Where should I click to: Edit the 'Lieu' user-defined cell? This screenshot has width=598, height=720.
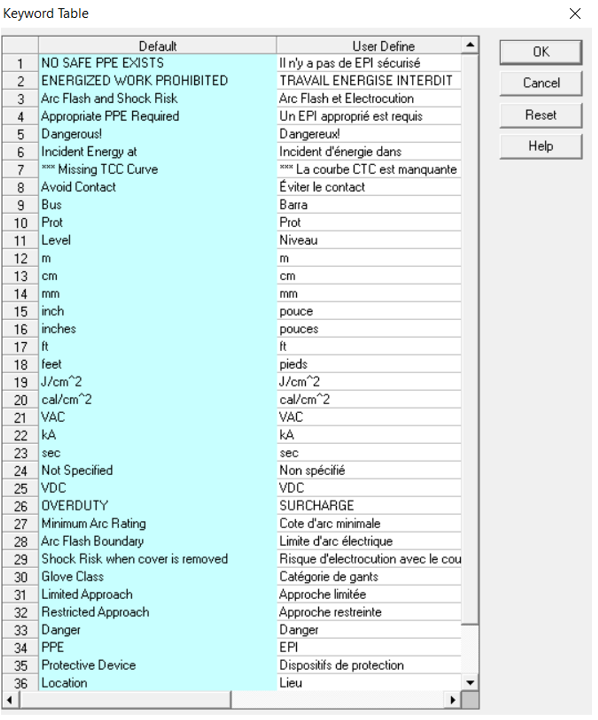(x=369, y=683)
